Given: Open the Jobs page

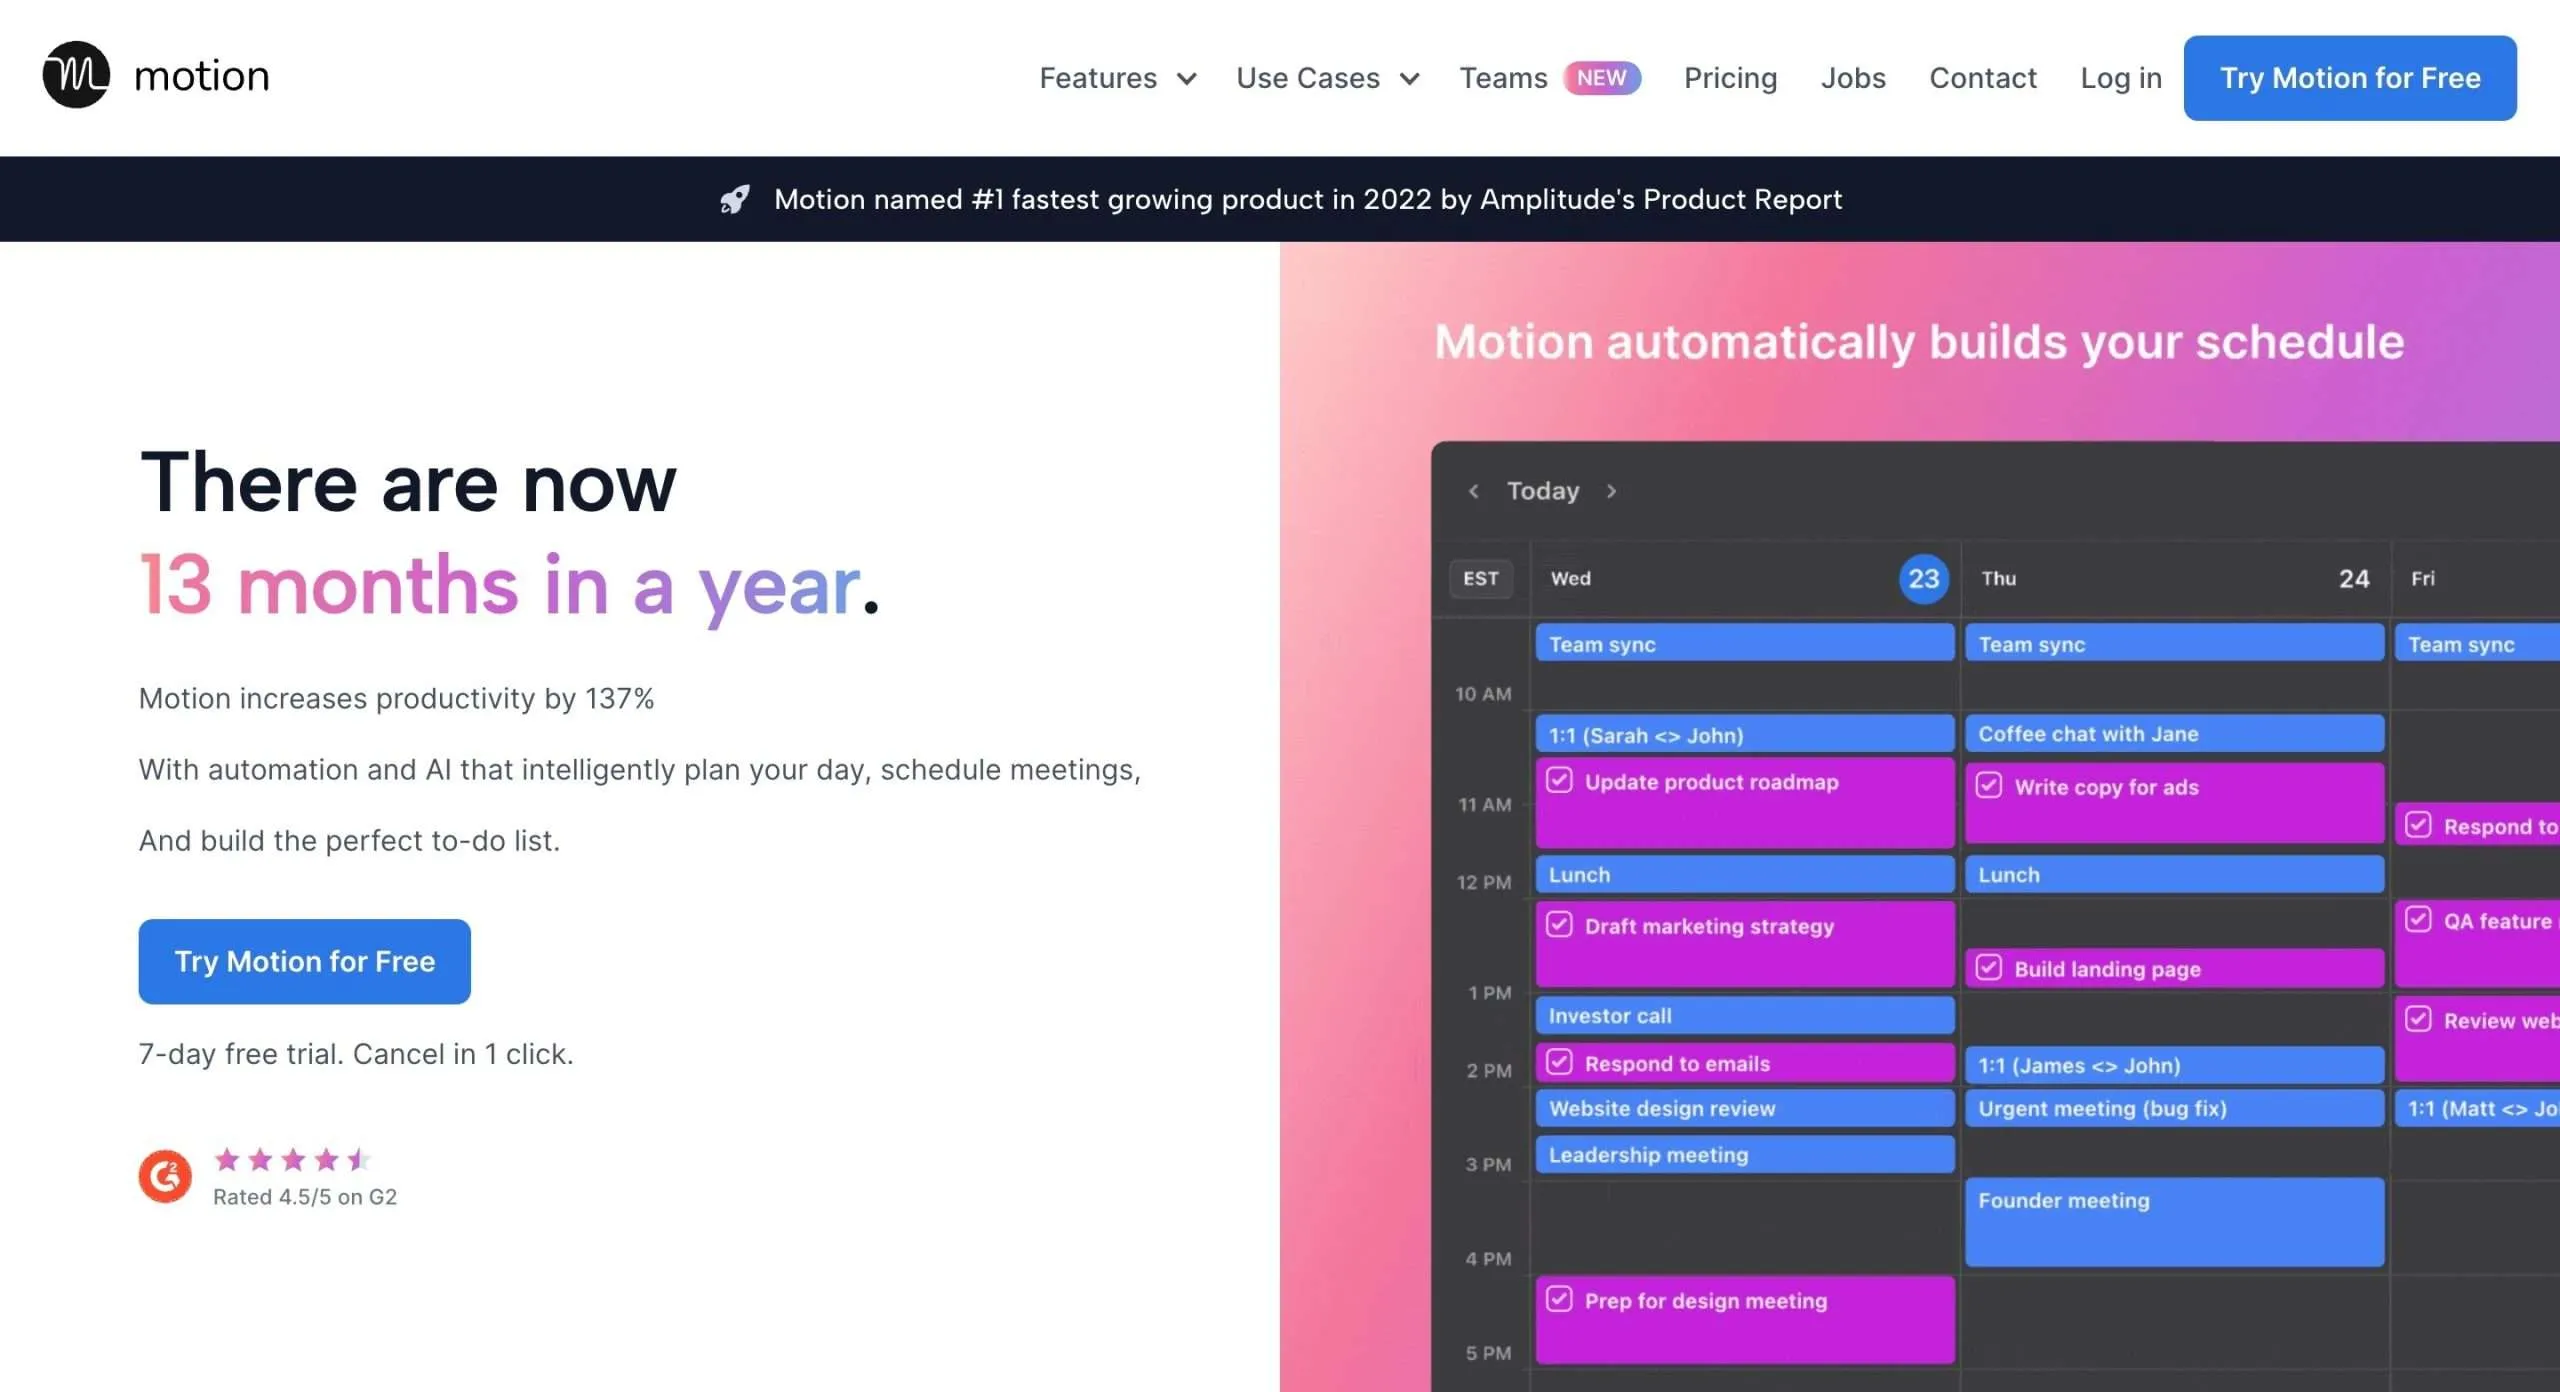Looking at the screenshot, I should click(1851, 77).
